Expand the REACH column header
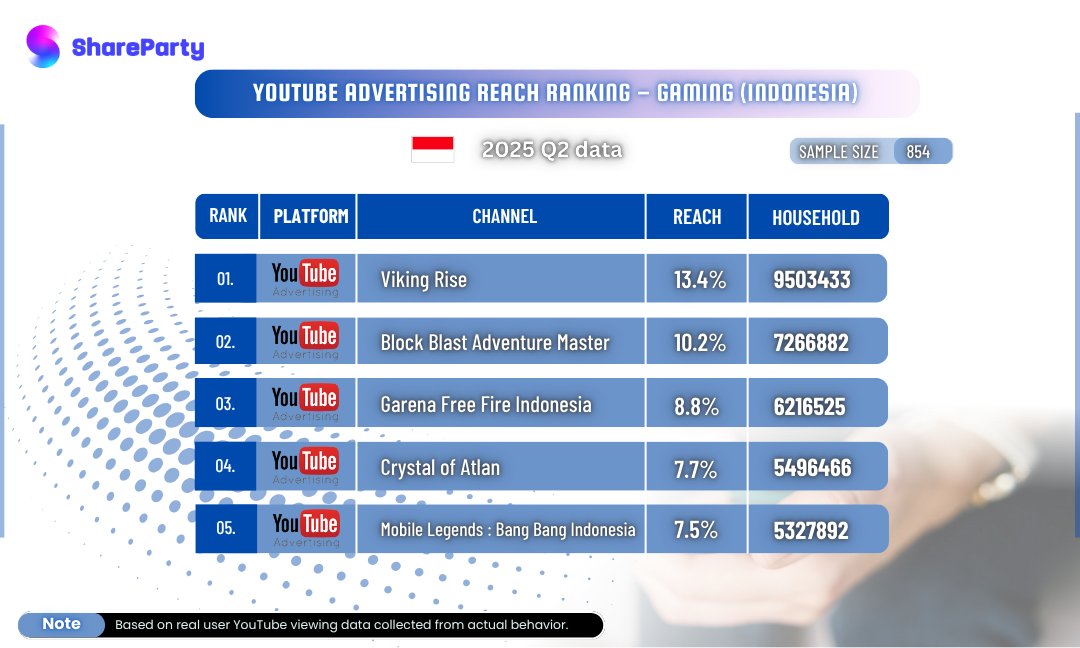1080x648 pixels. click(696, 216)
